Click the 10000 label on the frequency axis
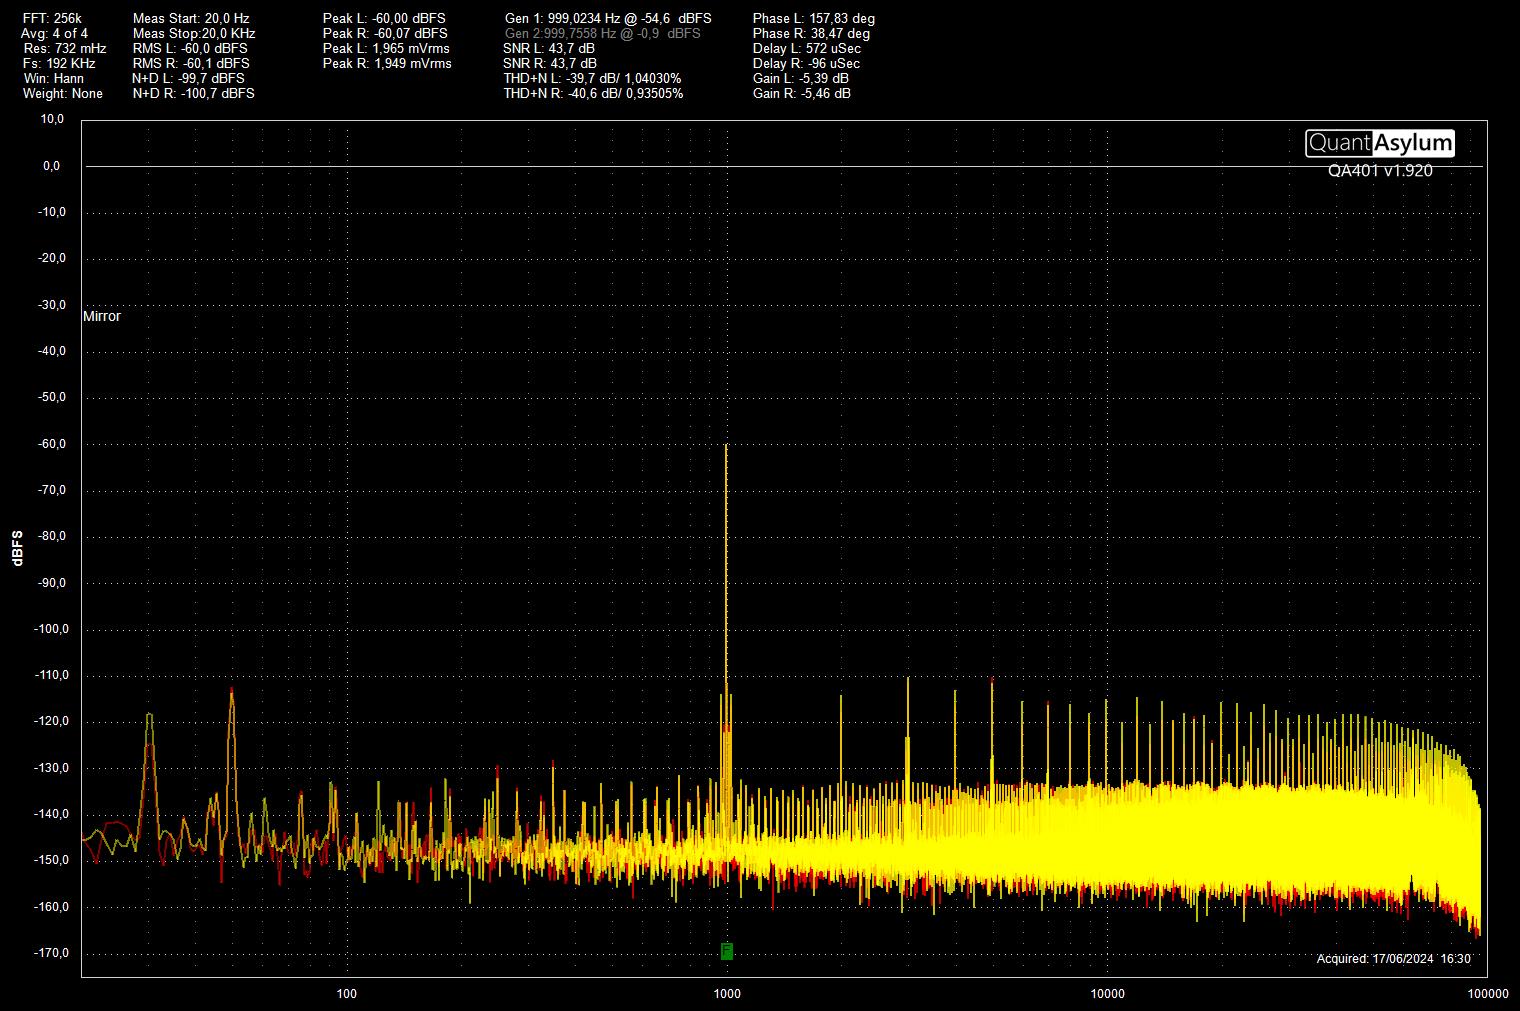Viewport: 1520px width, 1011px height. coord(1107,993)
